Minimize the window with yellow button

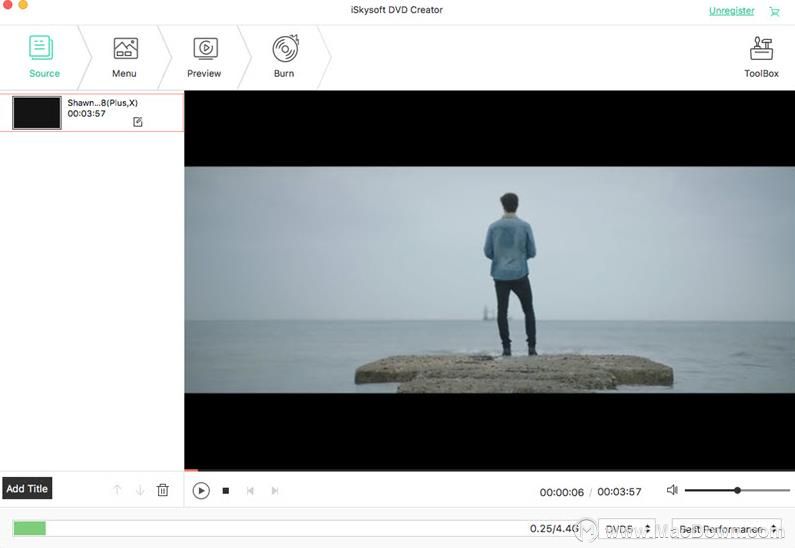(23, 5)
